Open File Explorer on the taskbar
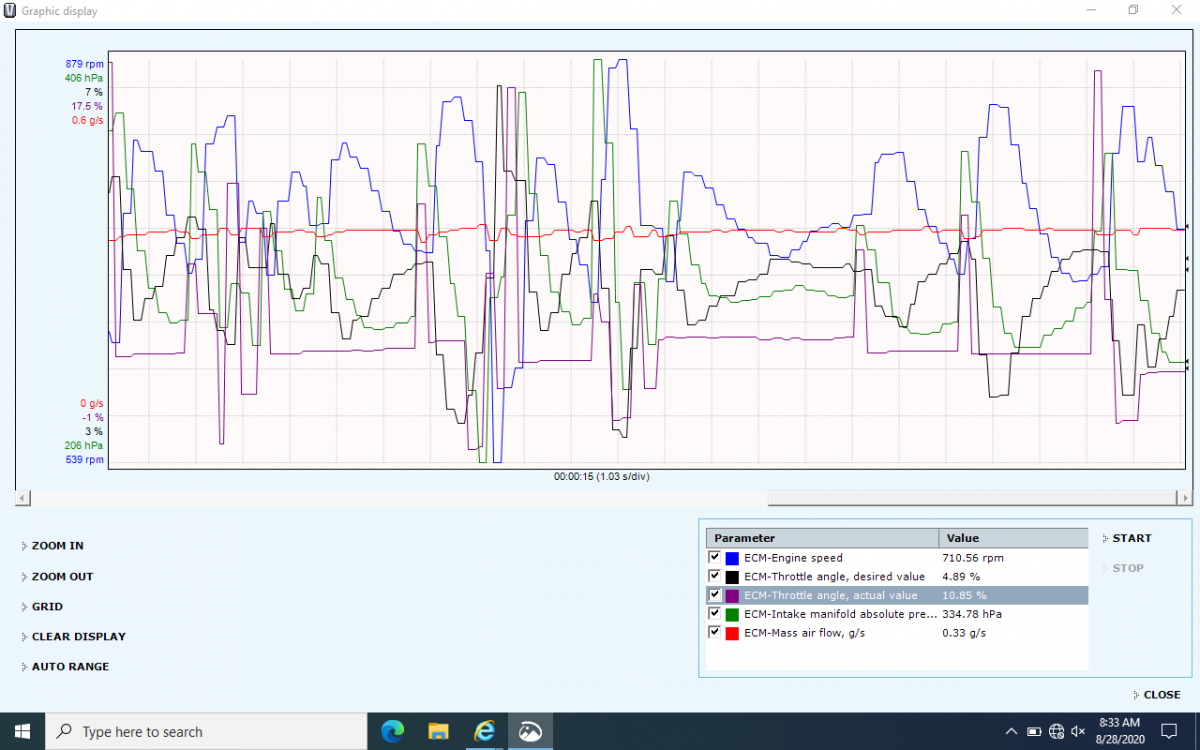 (438, 731)
